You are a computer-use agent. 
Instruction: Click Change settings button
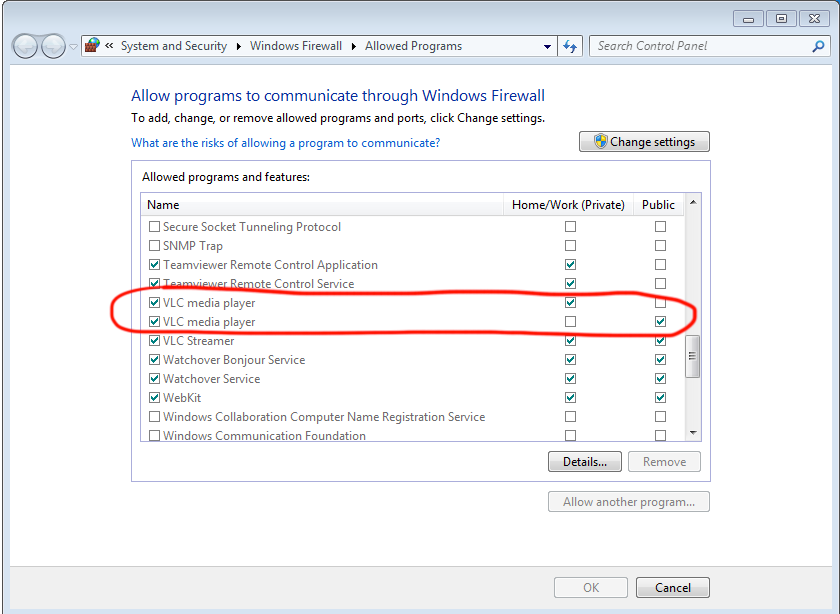point(644,141)
